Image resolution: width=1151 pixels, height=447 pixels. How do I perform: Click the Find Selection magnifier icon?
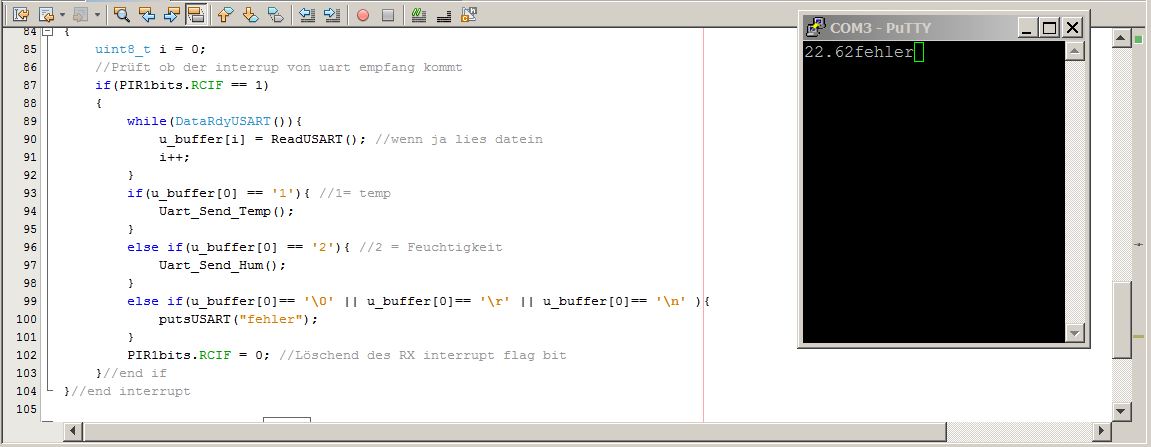click(121, 14)
